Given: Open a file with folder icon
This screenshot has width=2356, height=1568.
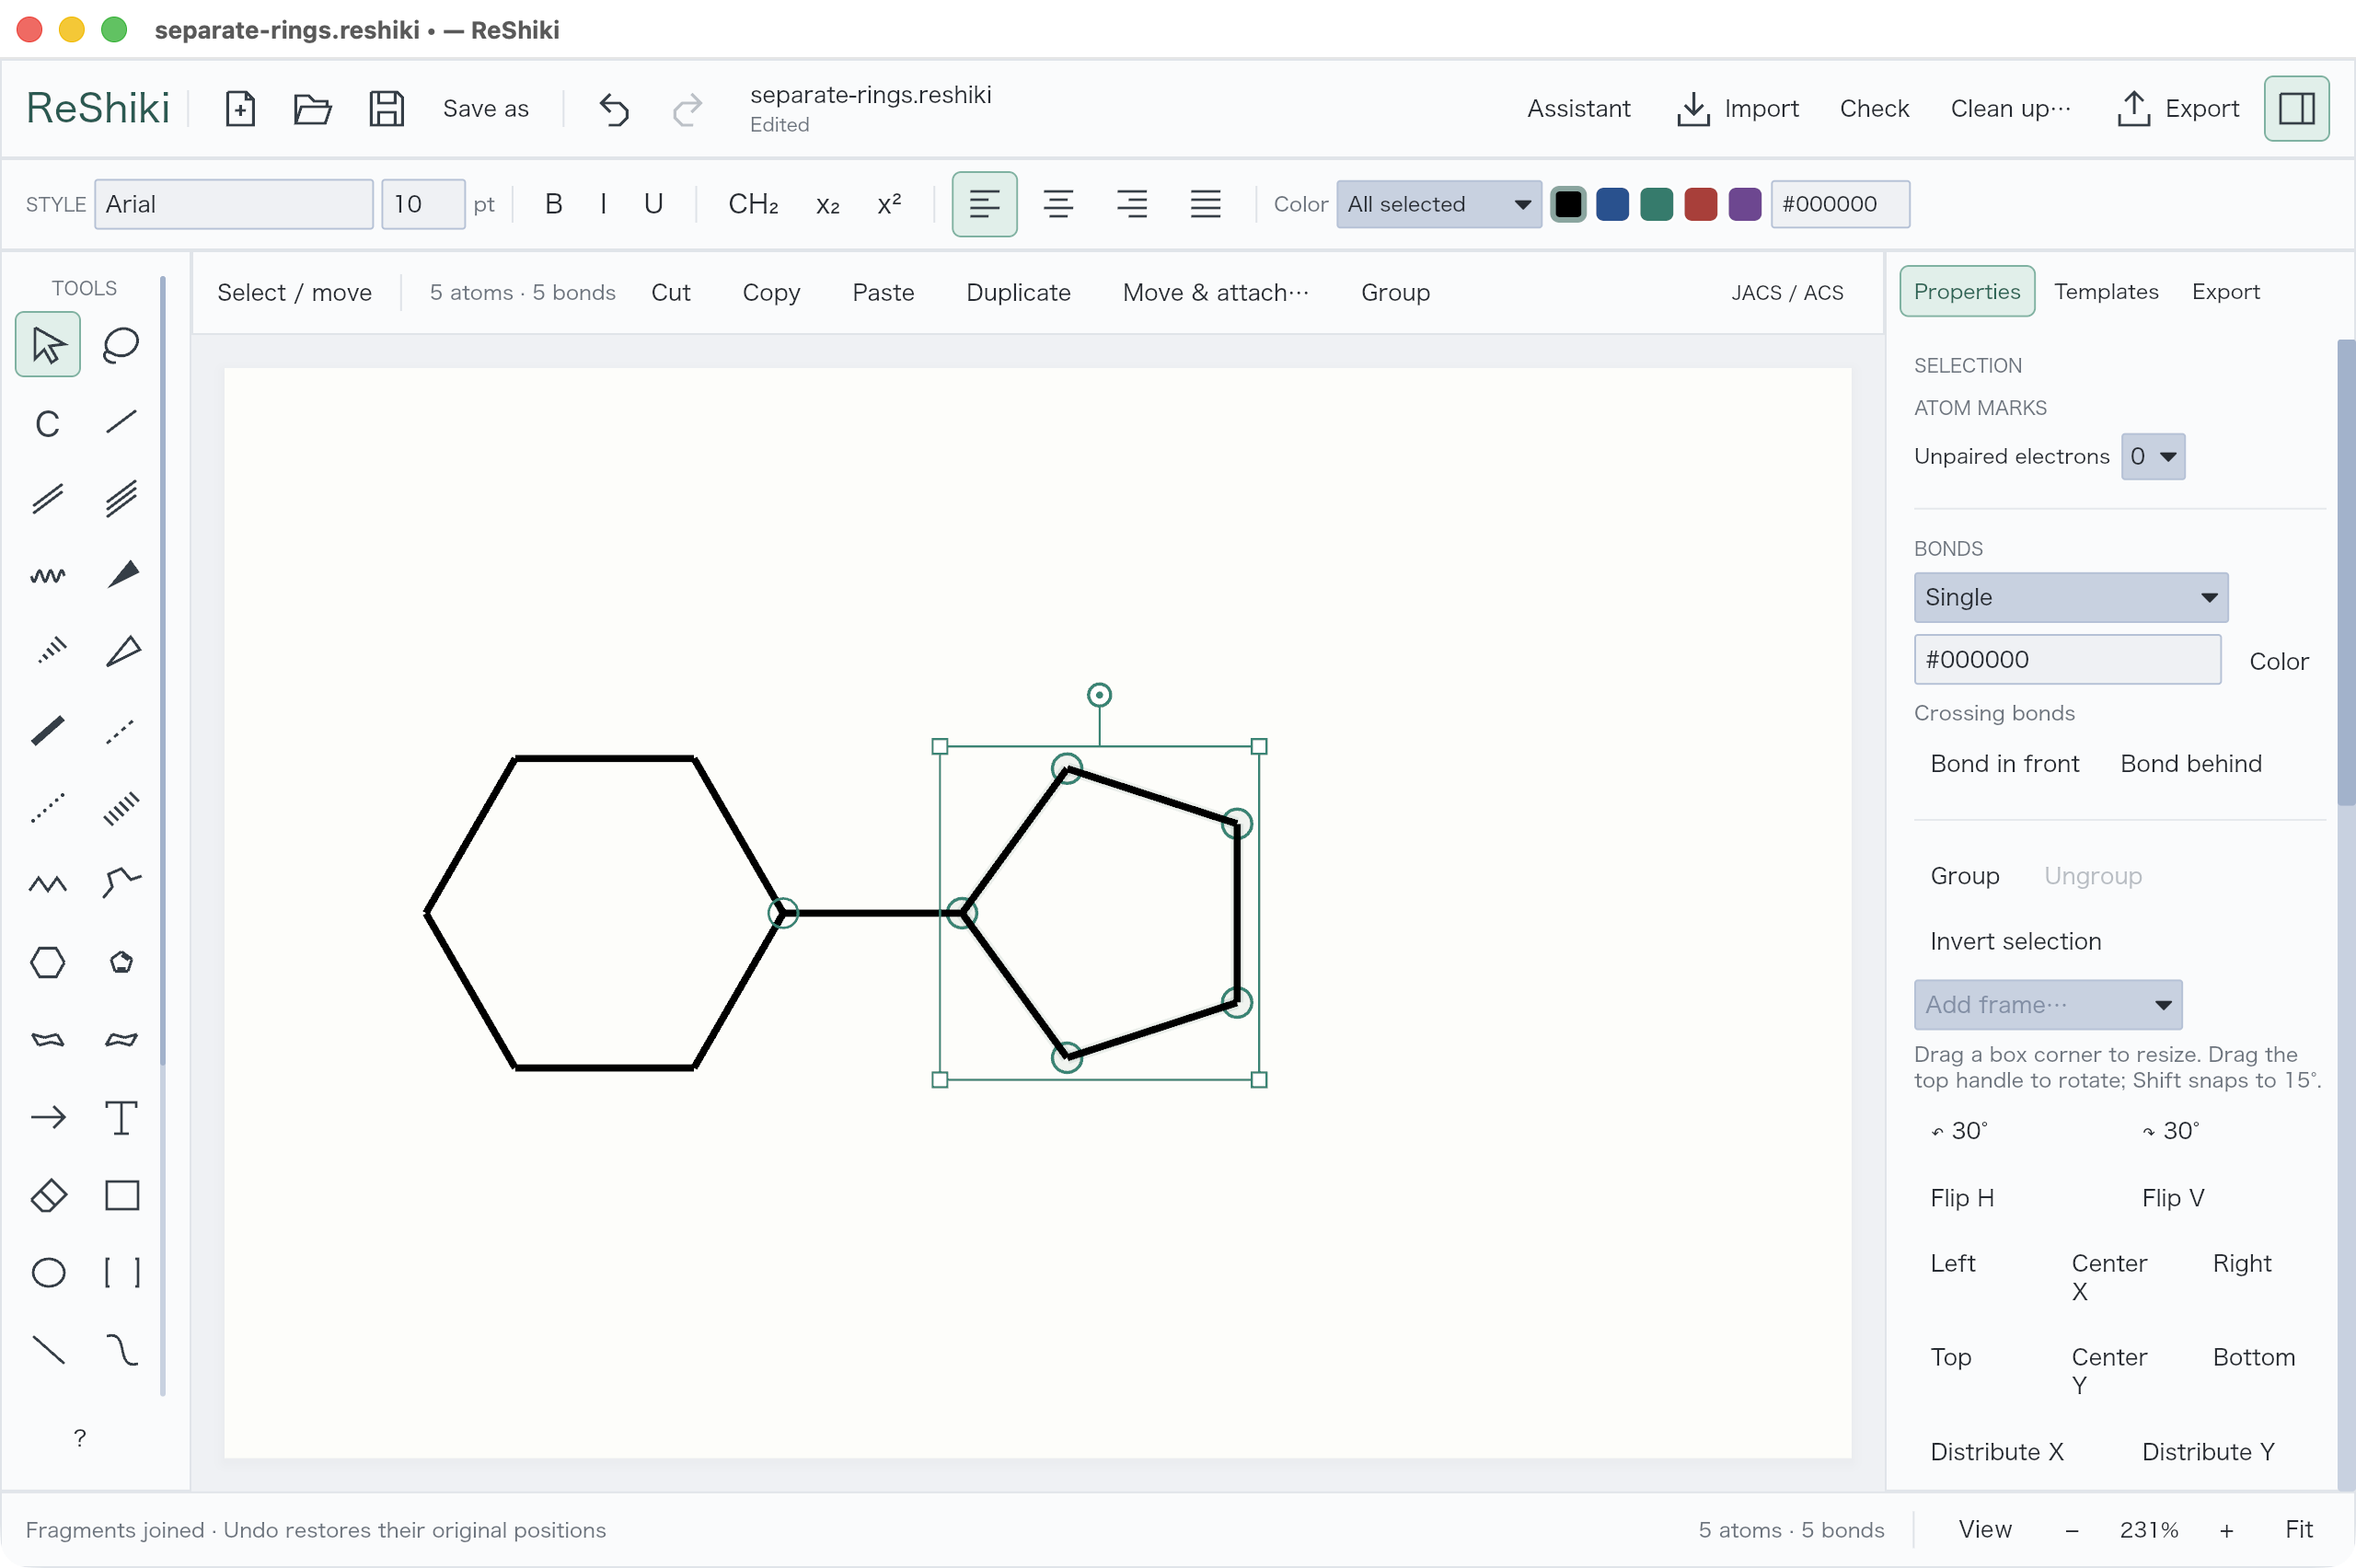Looking at the screenshot, I should [313, 108].
